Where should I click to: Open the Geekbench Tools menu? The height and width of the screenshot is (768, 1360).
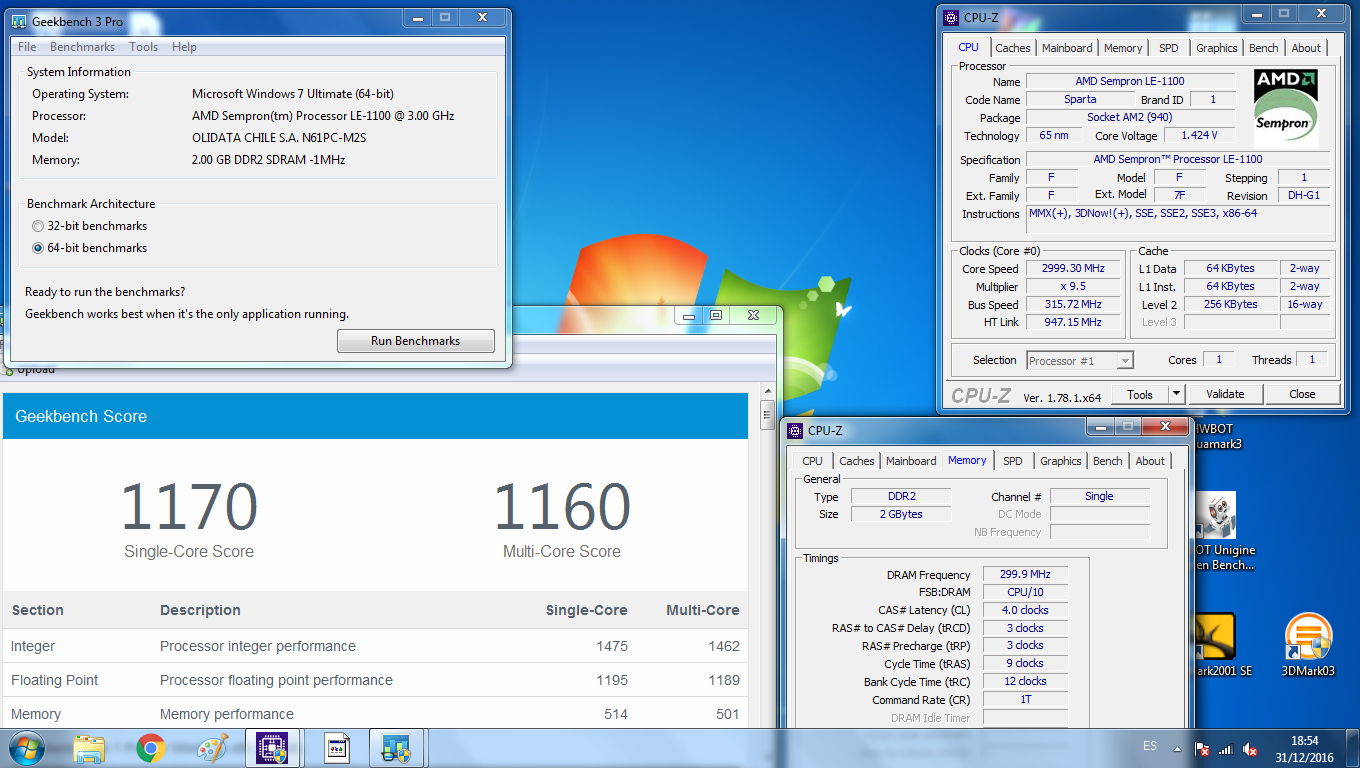(x=143, y=47)
